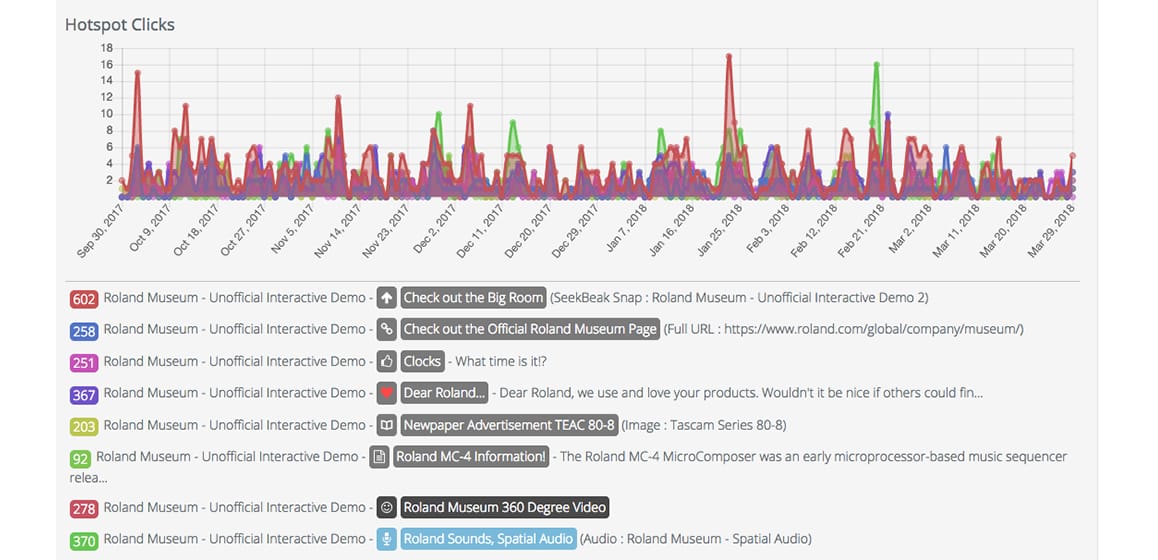Image resolution: width=1158 pixels, height=560 pixels.
Task: Click the red peak of 15 after Sep 30, 2017
Action: [138, 72]
